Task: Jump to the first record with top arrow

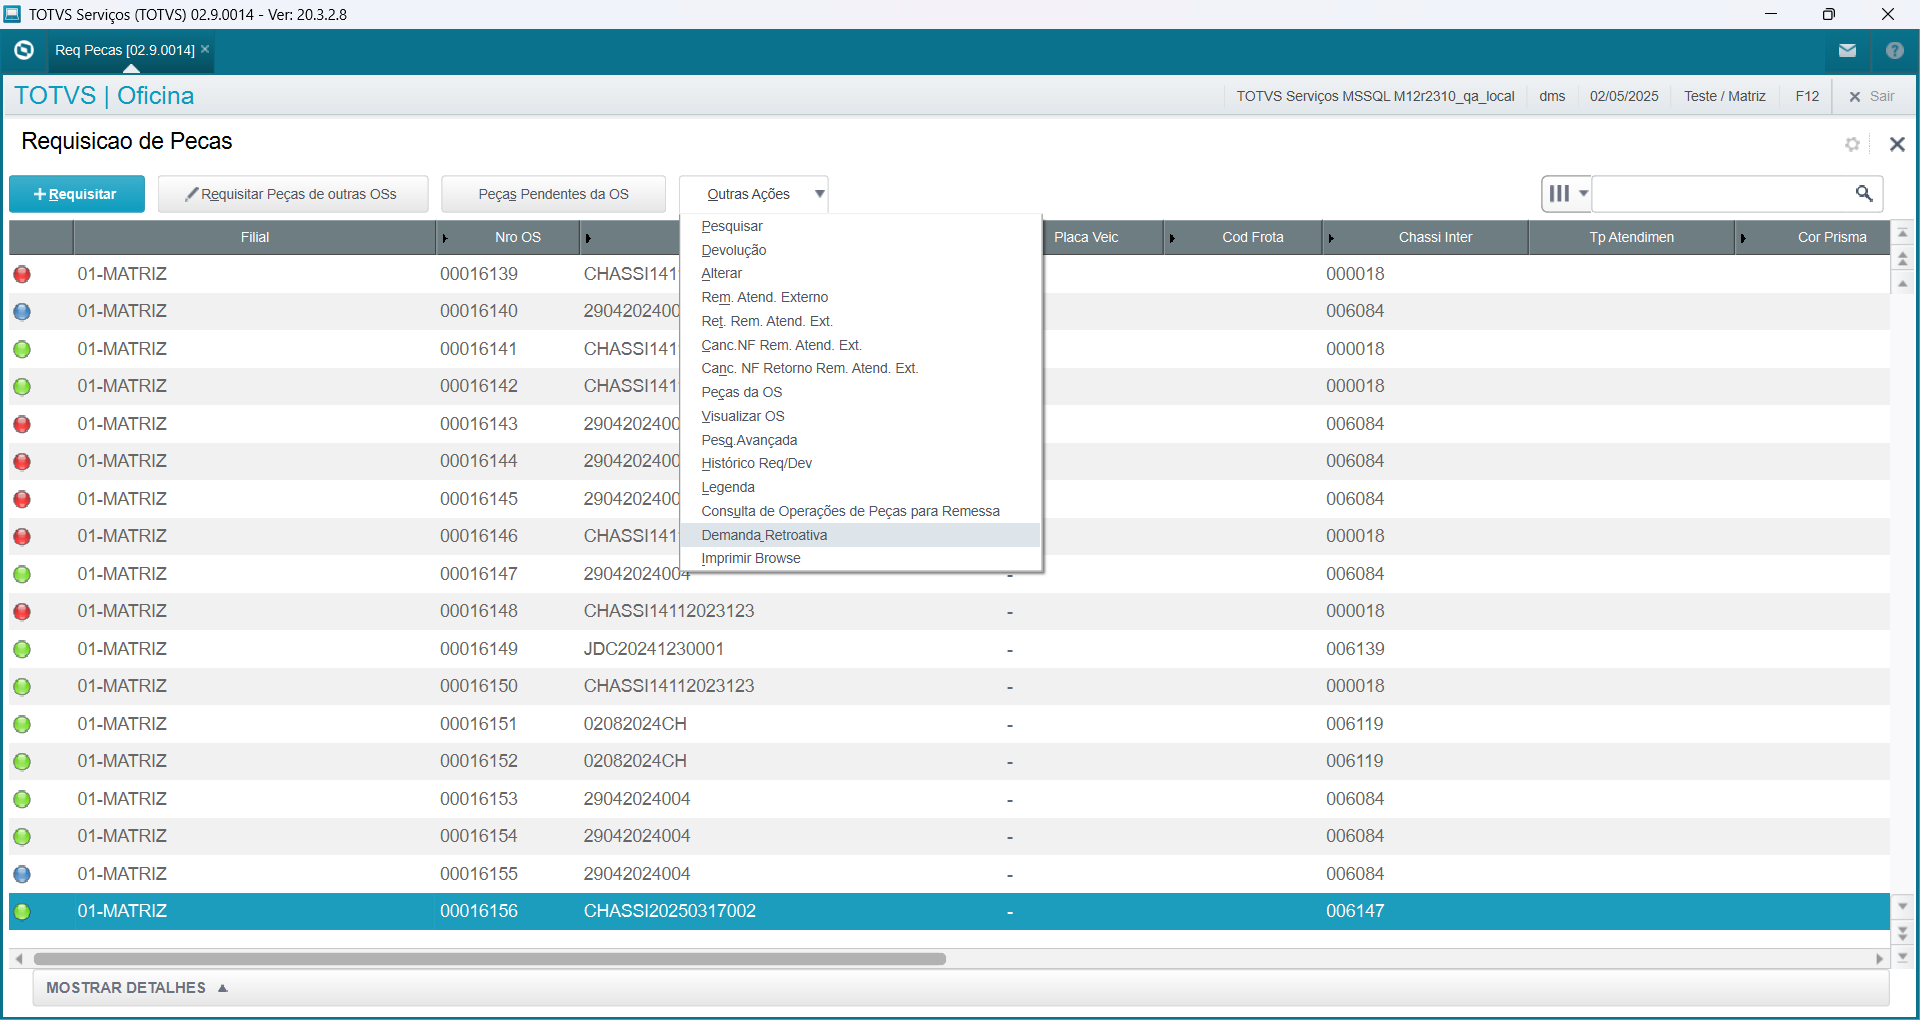Action: 1903,234
